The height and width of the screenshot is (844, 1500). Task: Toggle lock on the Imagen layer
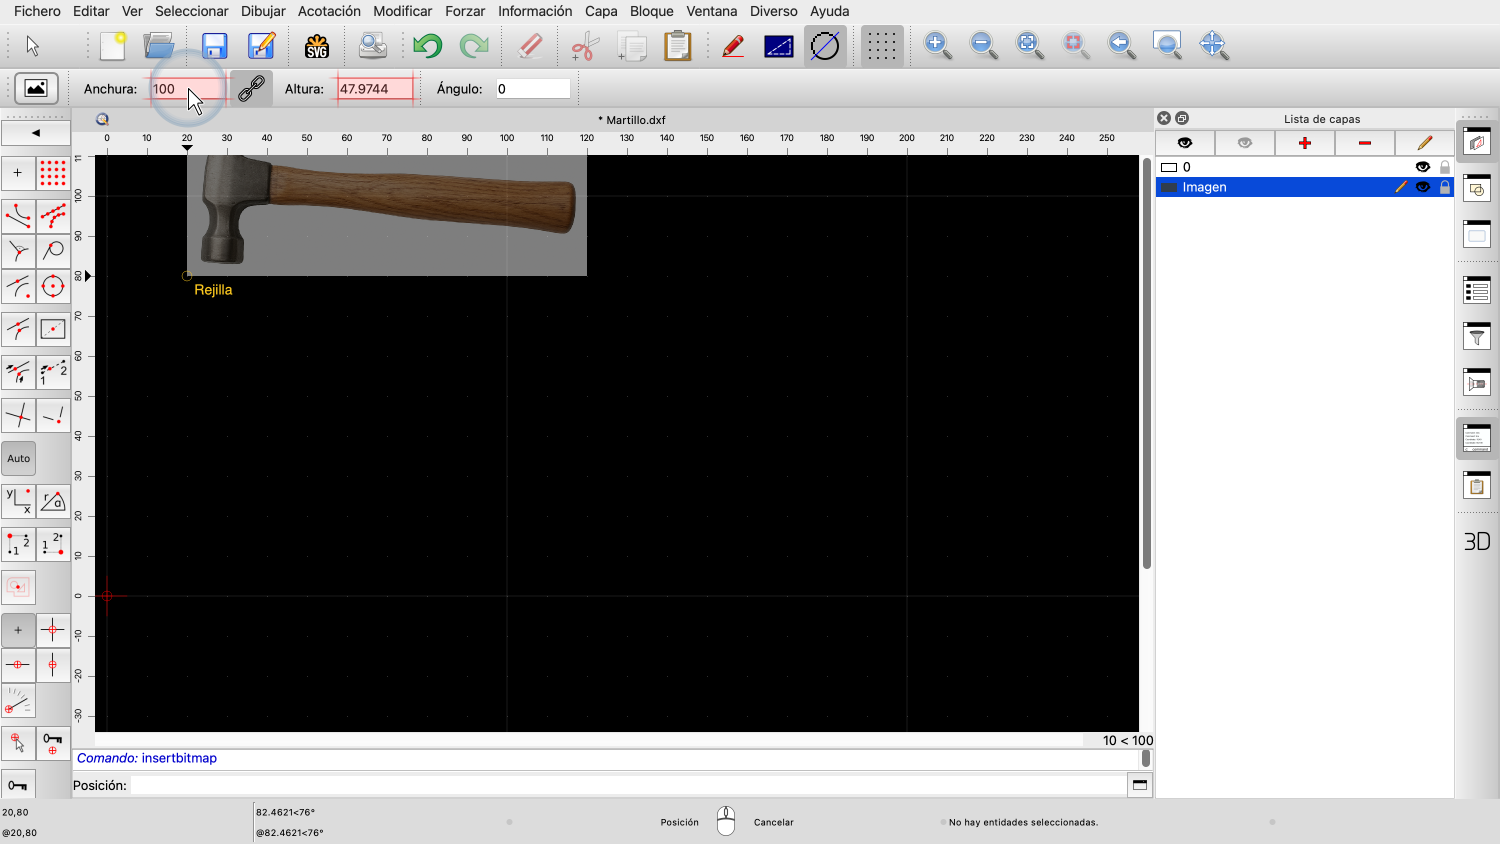[x=1445, y=187]
